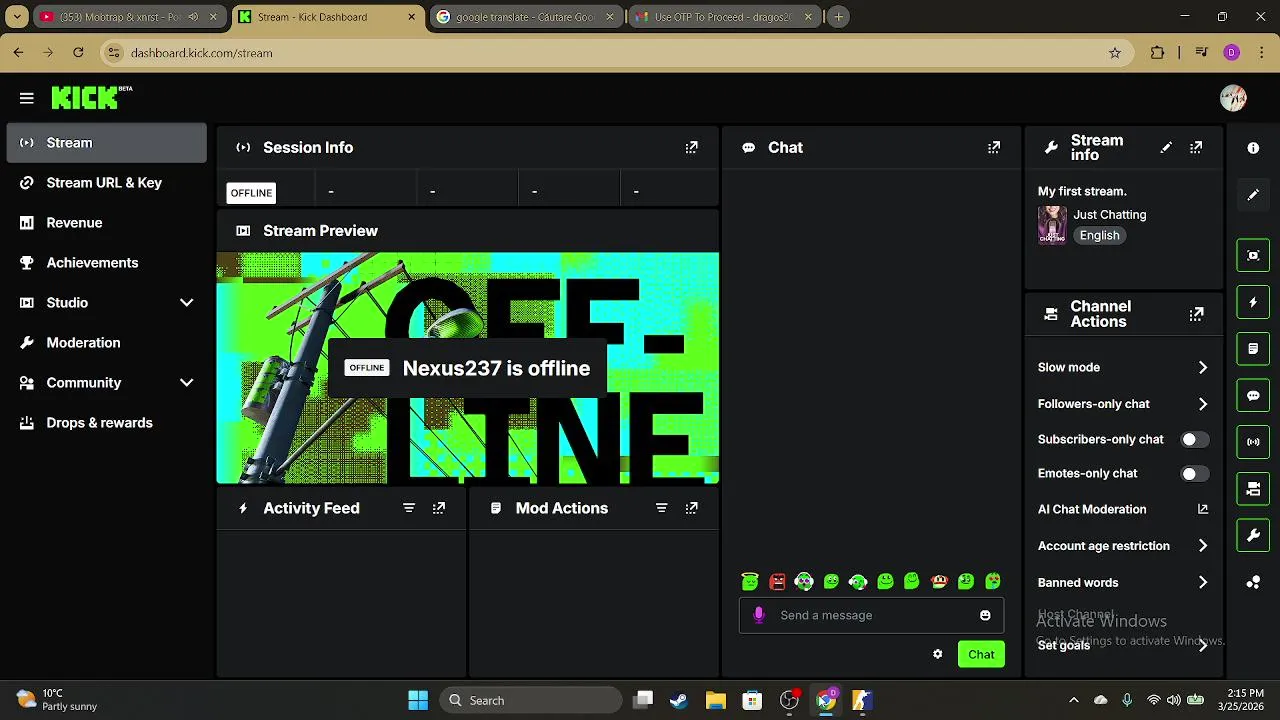Click the English language tag
The width and height of the screenshot is (1280, 720).
[x=1099, y=235]
